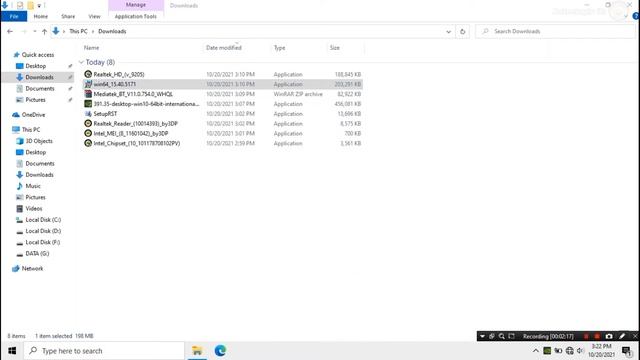Image resolution: width=640 pixels, height=360 pixels.
Task: Select the Intel_MEI_(8_11601042)_by3DP file icon
Action: pyautogui.click(x=88, y=133)
